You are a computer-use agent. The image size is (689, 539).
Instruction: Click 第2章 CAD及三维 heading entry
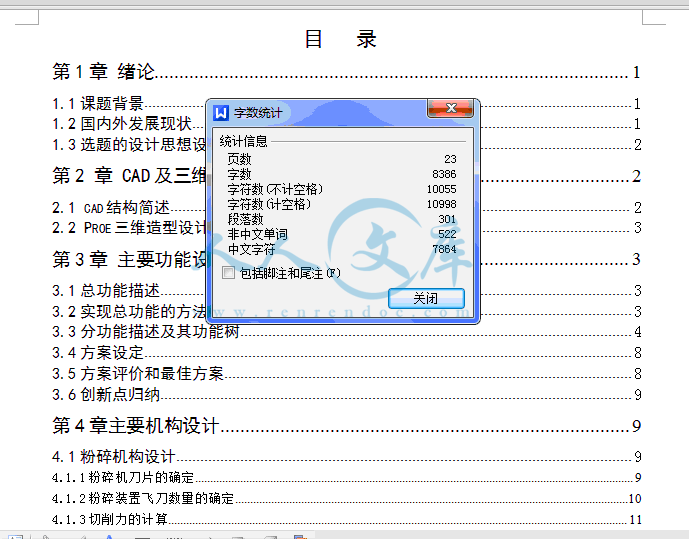[129, 176]
